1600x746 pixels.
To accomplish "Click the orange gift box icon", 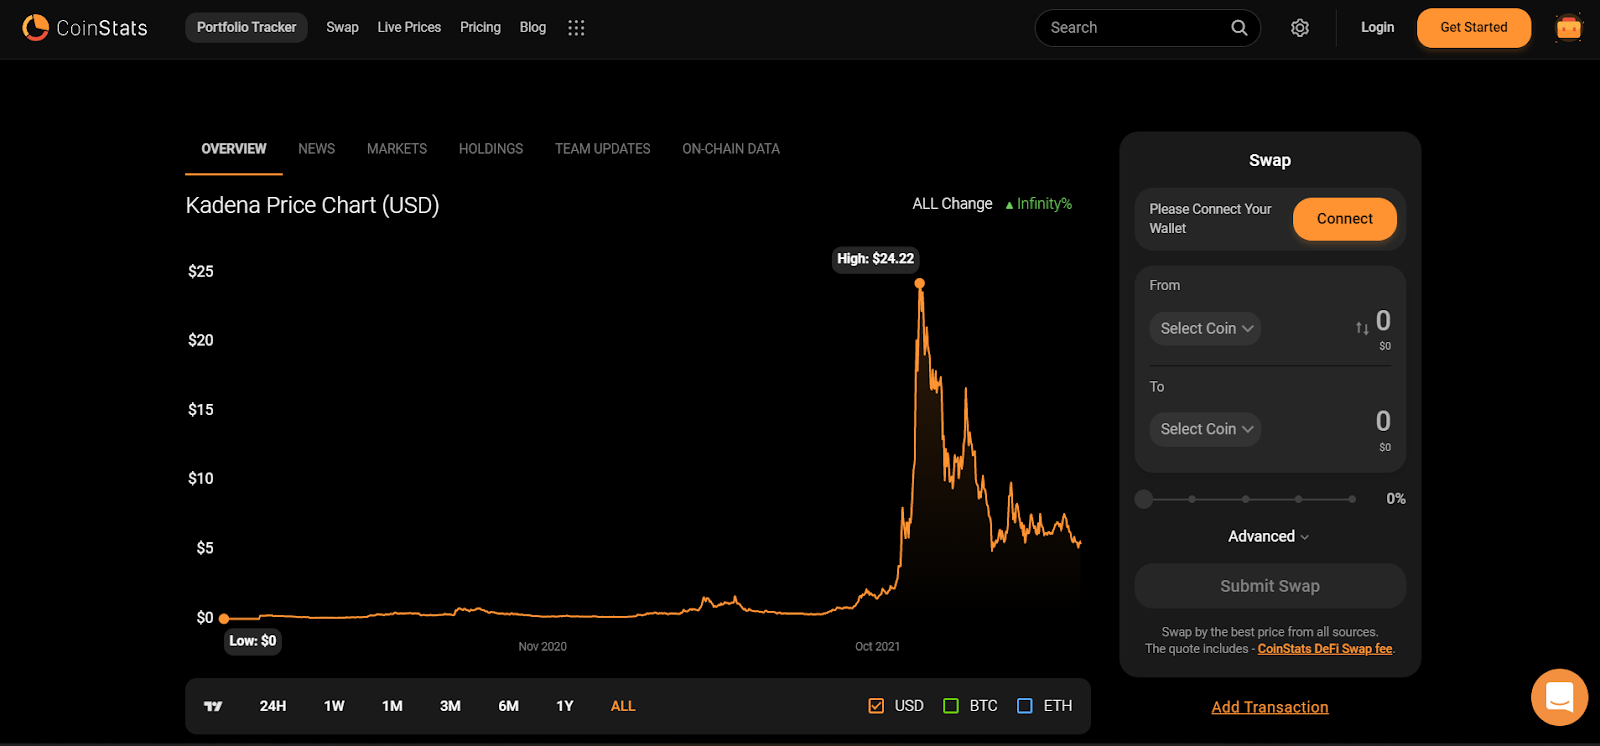I will pos(1569,28).
